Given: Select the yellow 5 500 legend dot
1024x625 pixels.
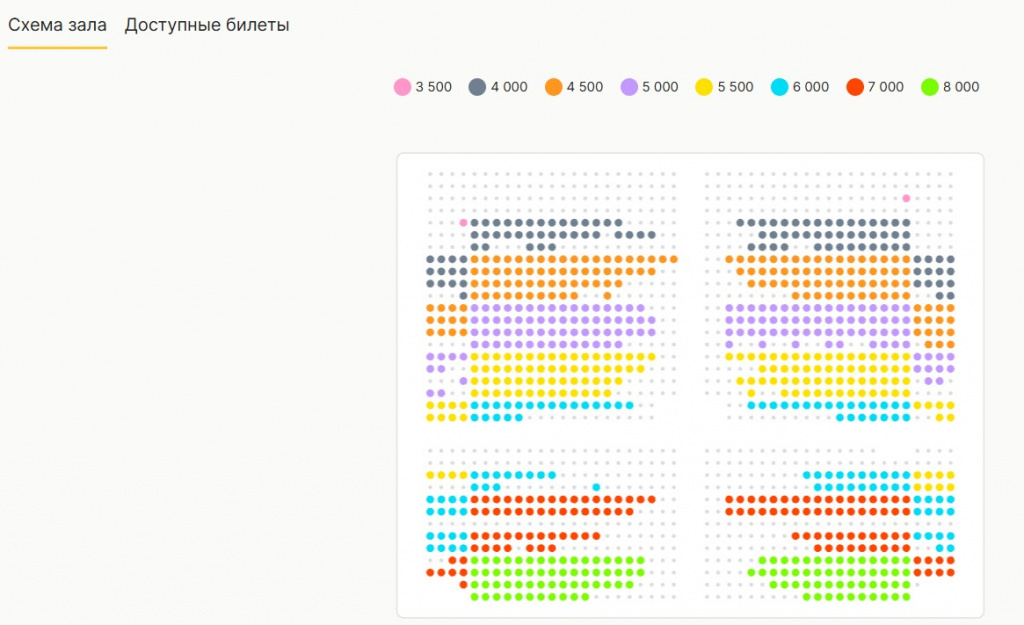Looking at the screenshot, I should coord(704,87).
